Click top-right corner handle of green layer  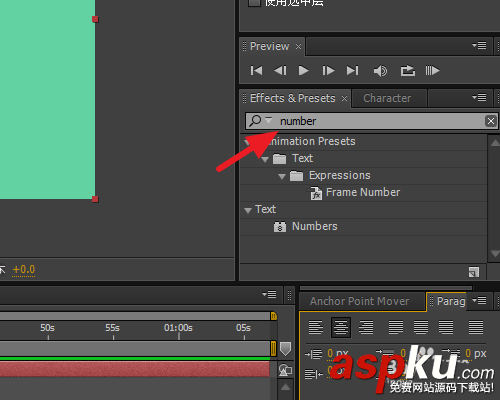coord(95,19)
